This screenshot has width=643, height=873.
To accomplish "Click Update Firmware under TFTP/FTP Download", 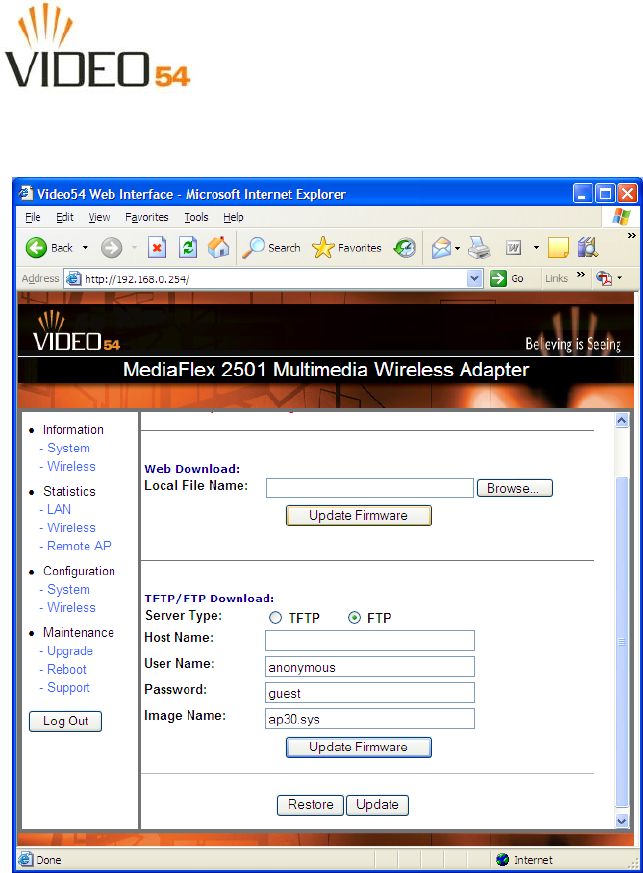I will [359, 747].
